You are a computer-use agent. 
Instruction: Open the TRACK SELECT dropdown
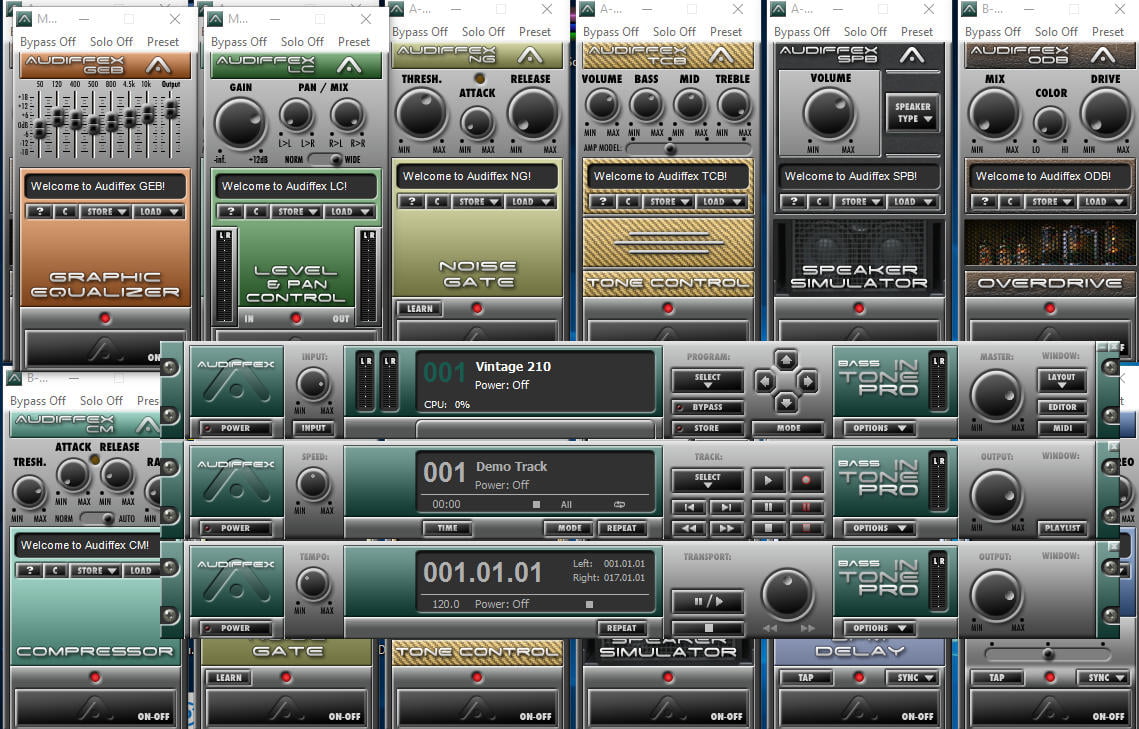708,479
